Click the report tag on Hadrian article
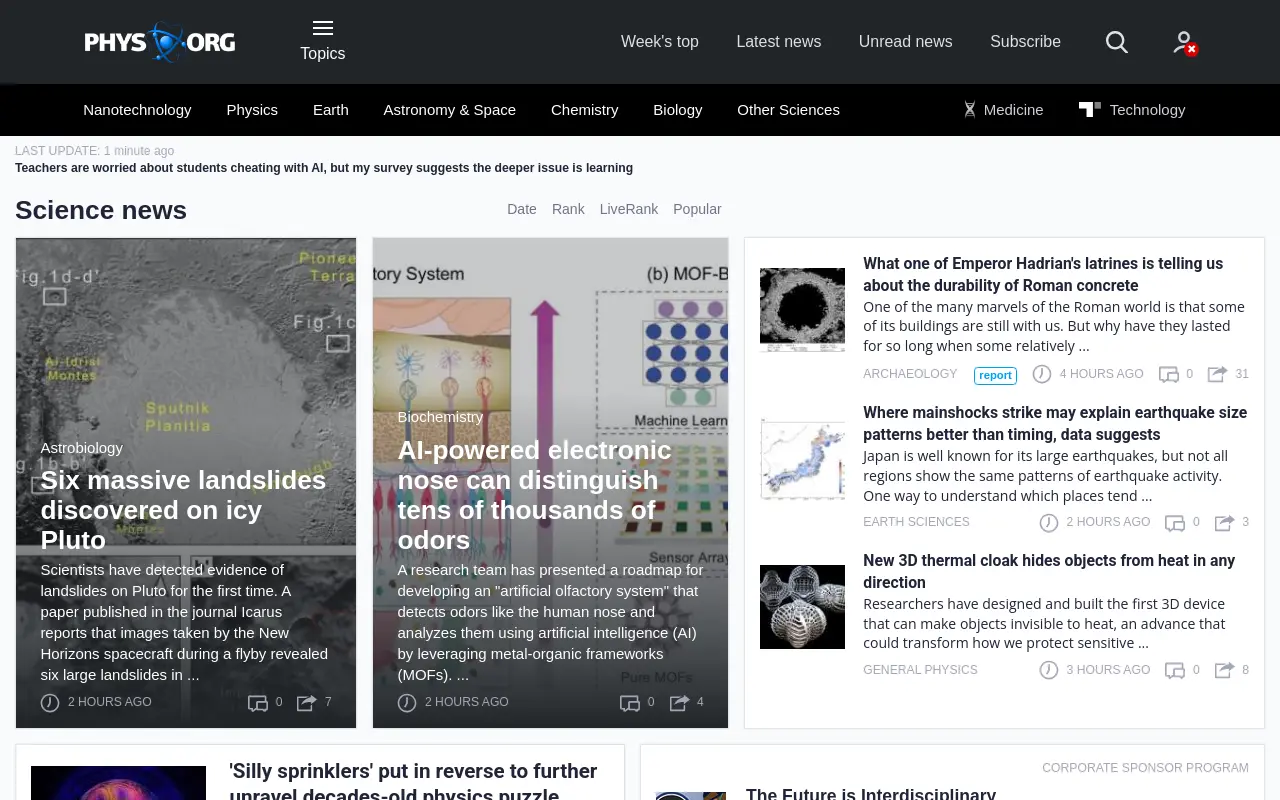This screenshot has height=800, width=1280. pos(995,375)
